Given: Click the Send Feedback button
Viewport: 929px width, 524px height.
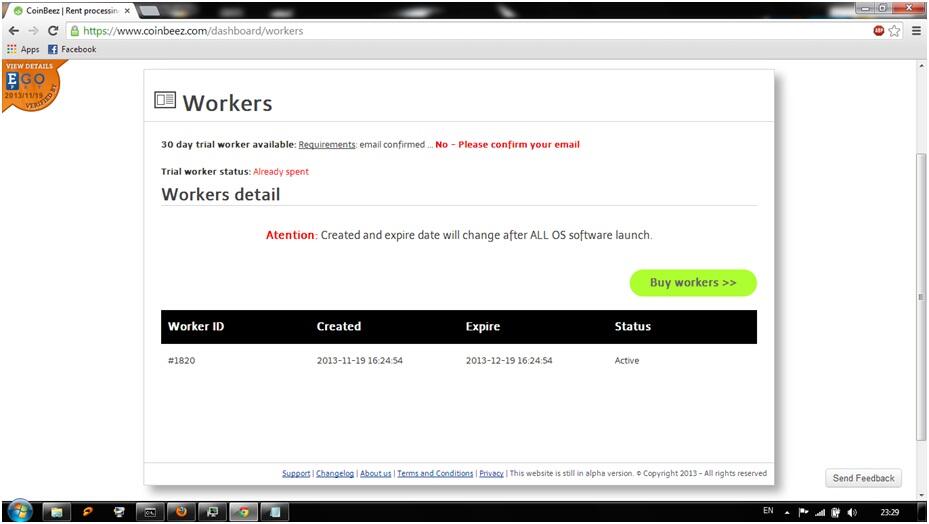Looking at the screenshot, I should pos(863,478).
